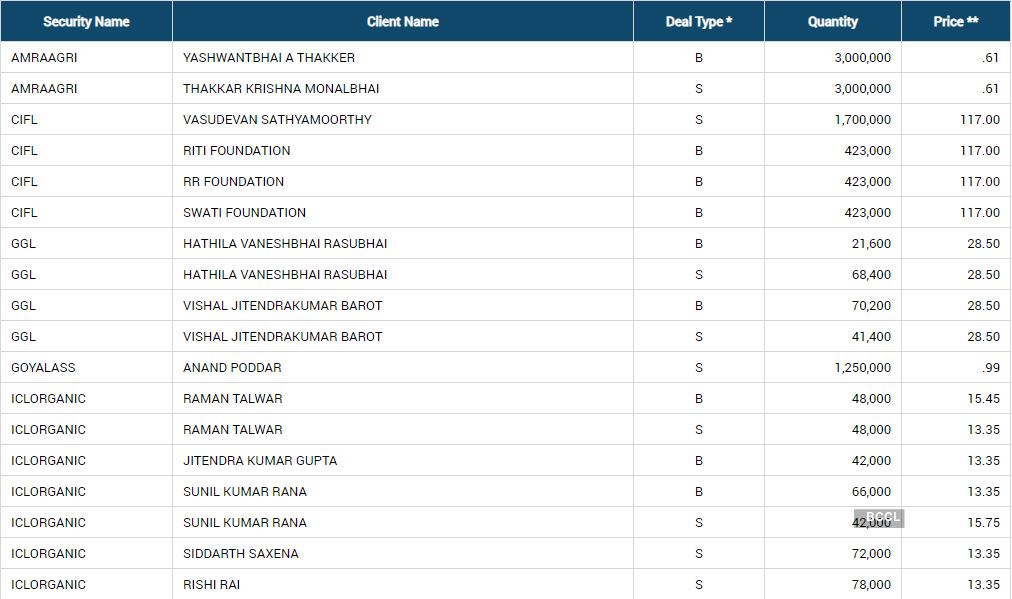Select the VASUDEVAN SATHYAMOORTHY client entry
Image resolution: width=1012 pixels, height=599 pixels.
coord(277,120)
